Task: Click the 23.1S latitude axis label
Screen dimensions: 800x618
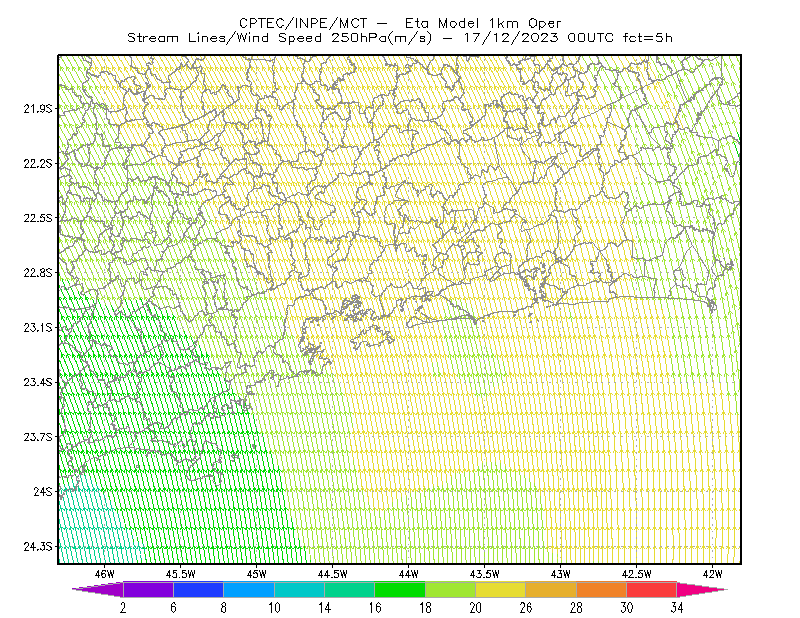Action: coord(38,327)
